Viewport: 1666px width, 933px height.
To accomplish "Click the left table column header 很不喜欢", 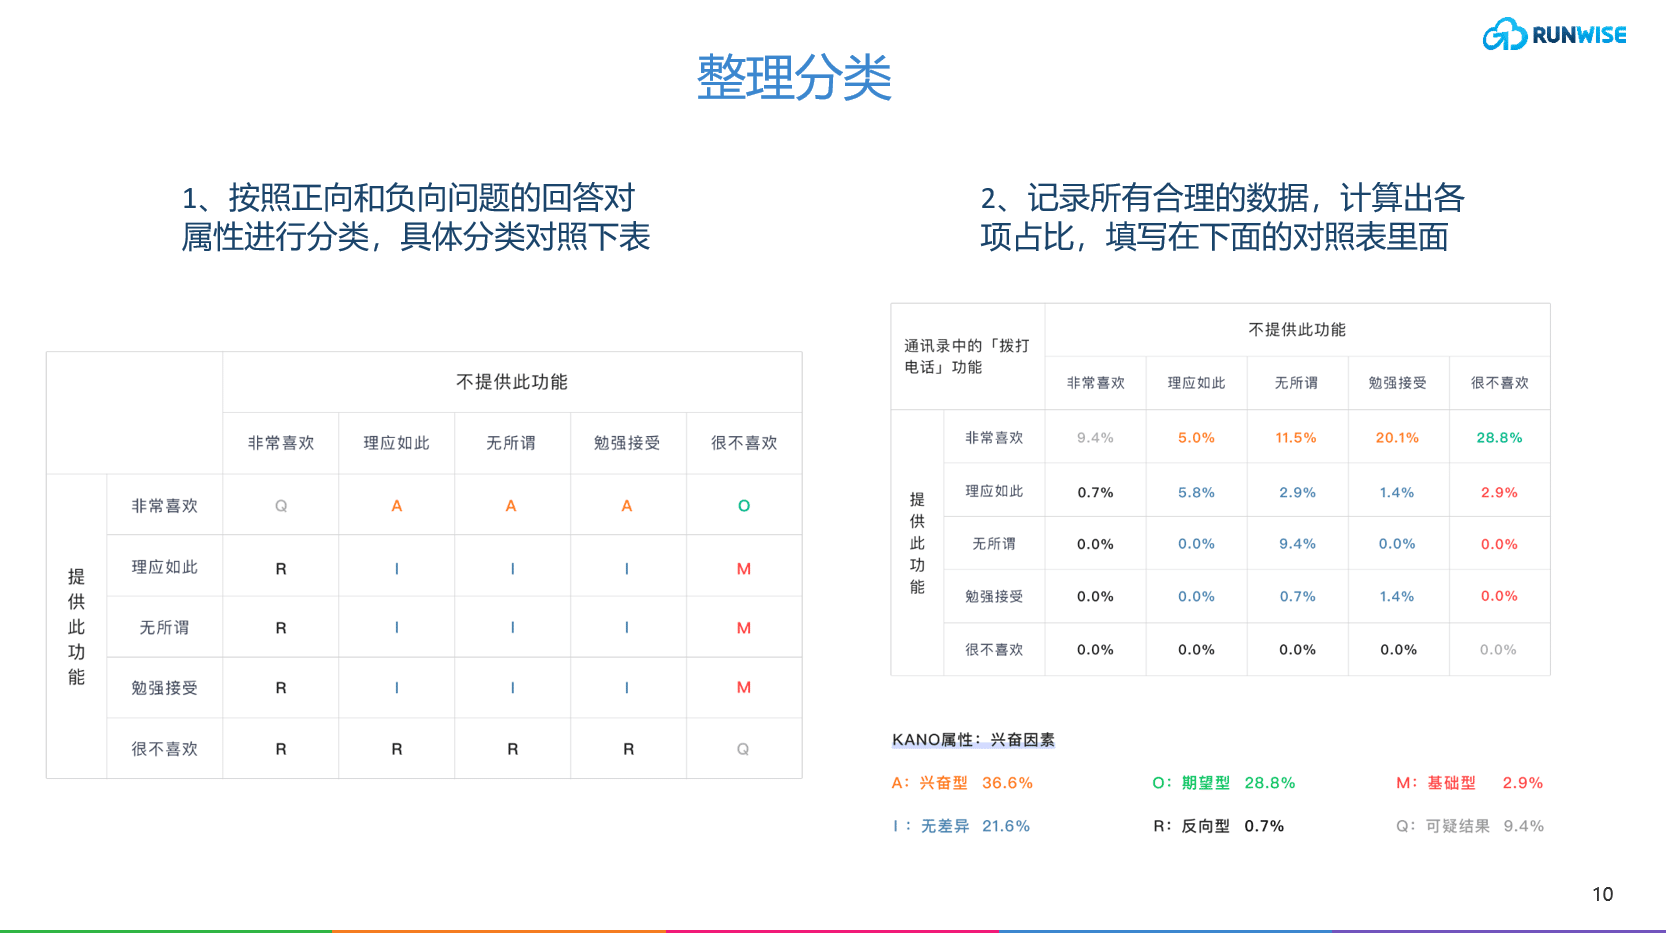I will tap(744, 443).
